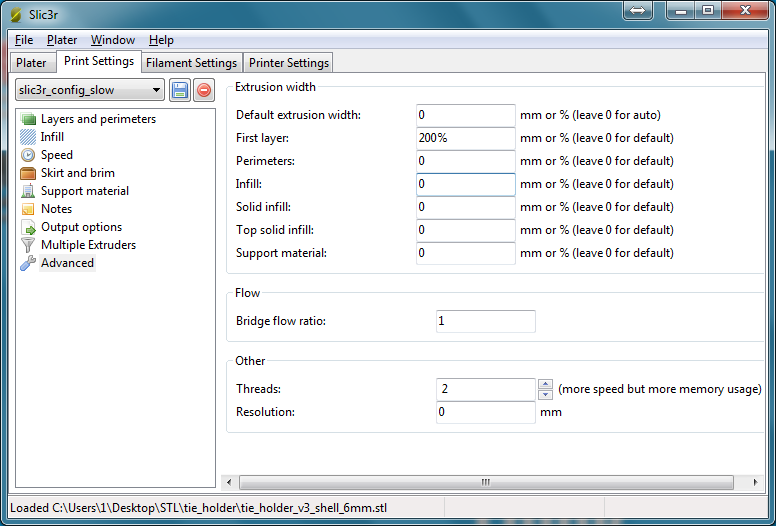
Task: Open the Window menu
Action: [113, 40]
